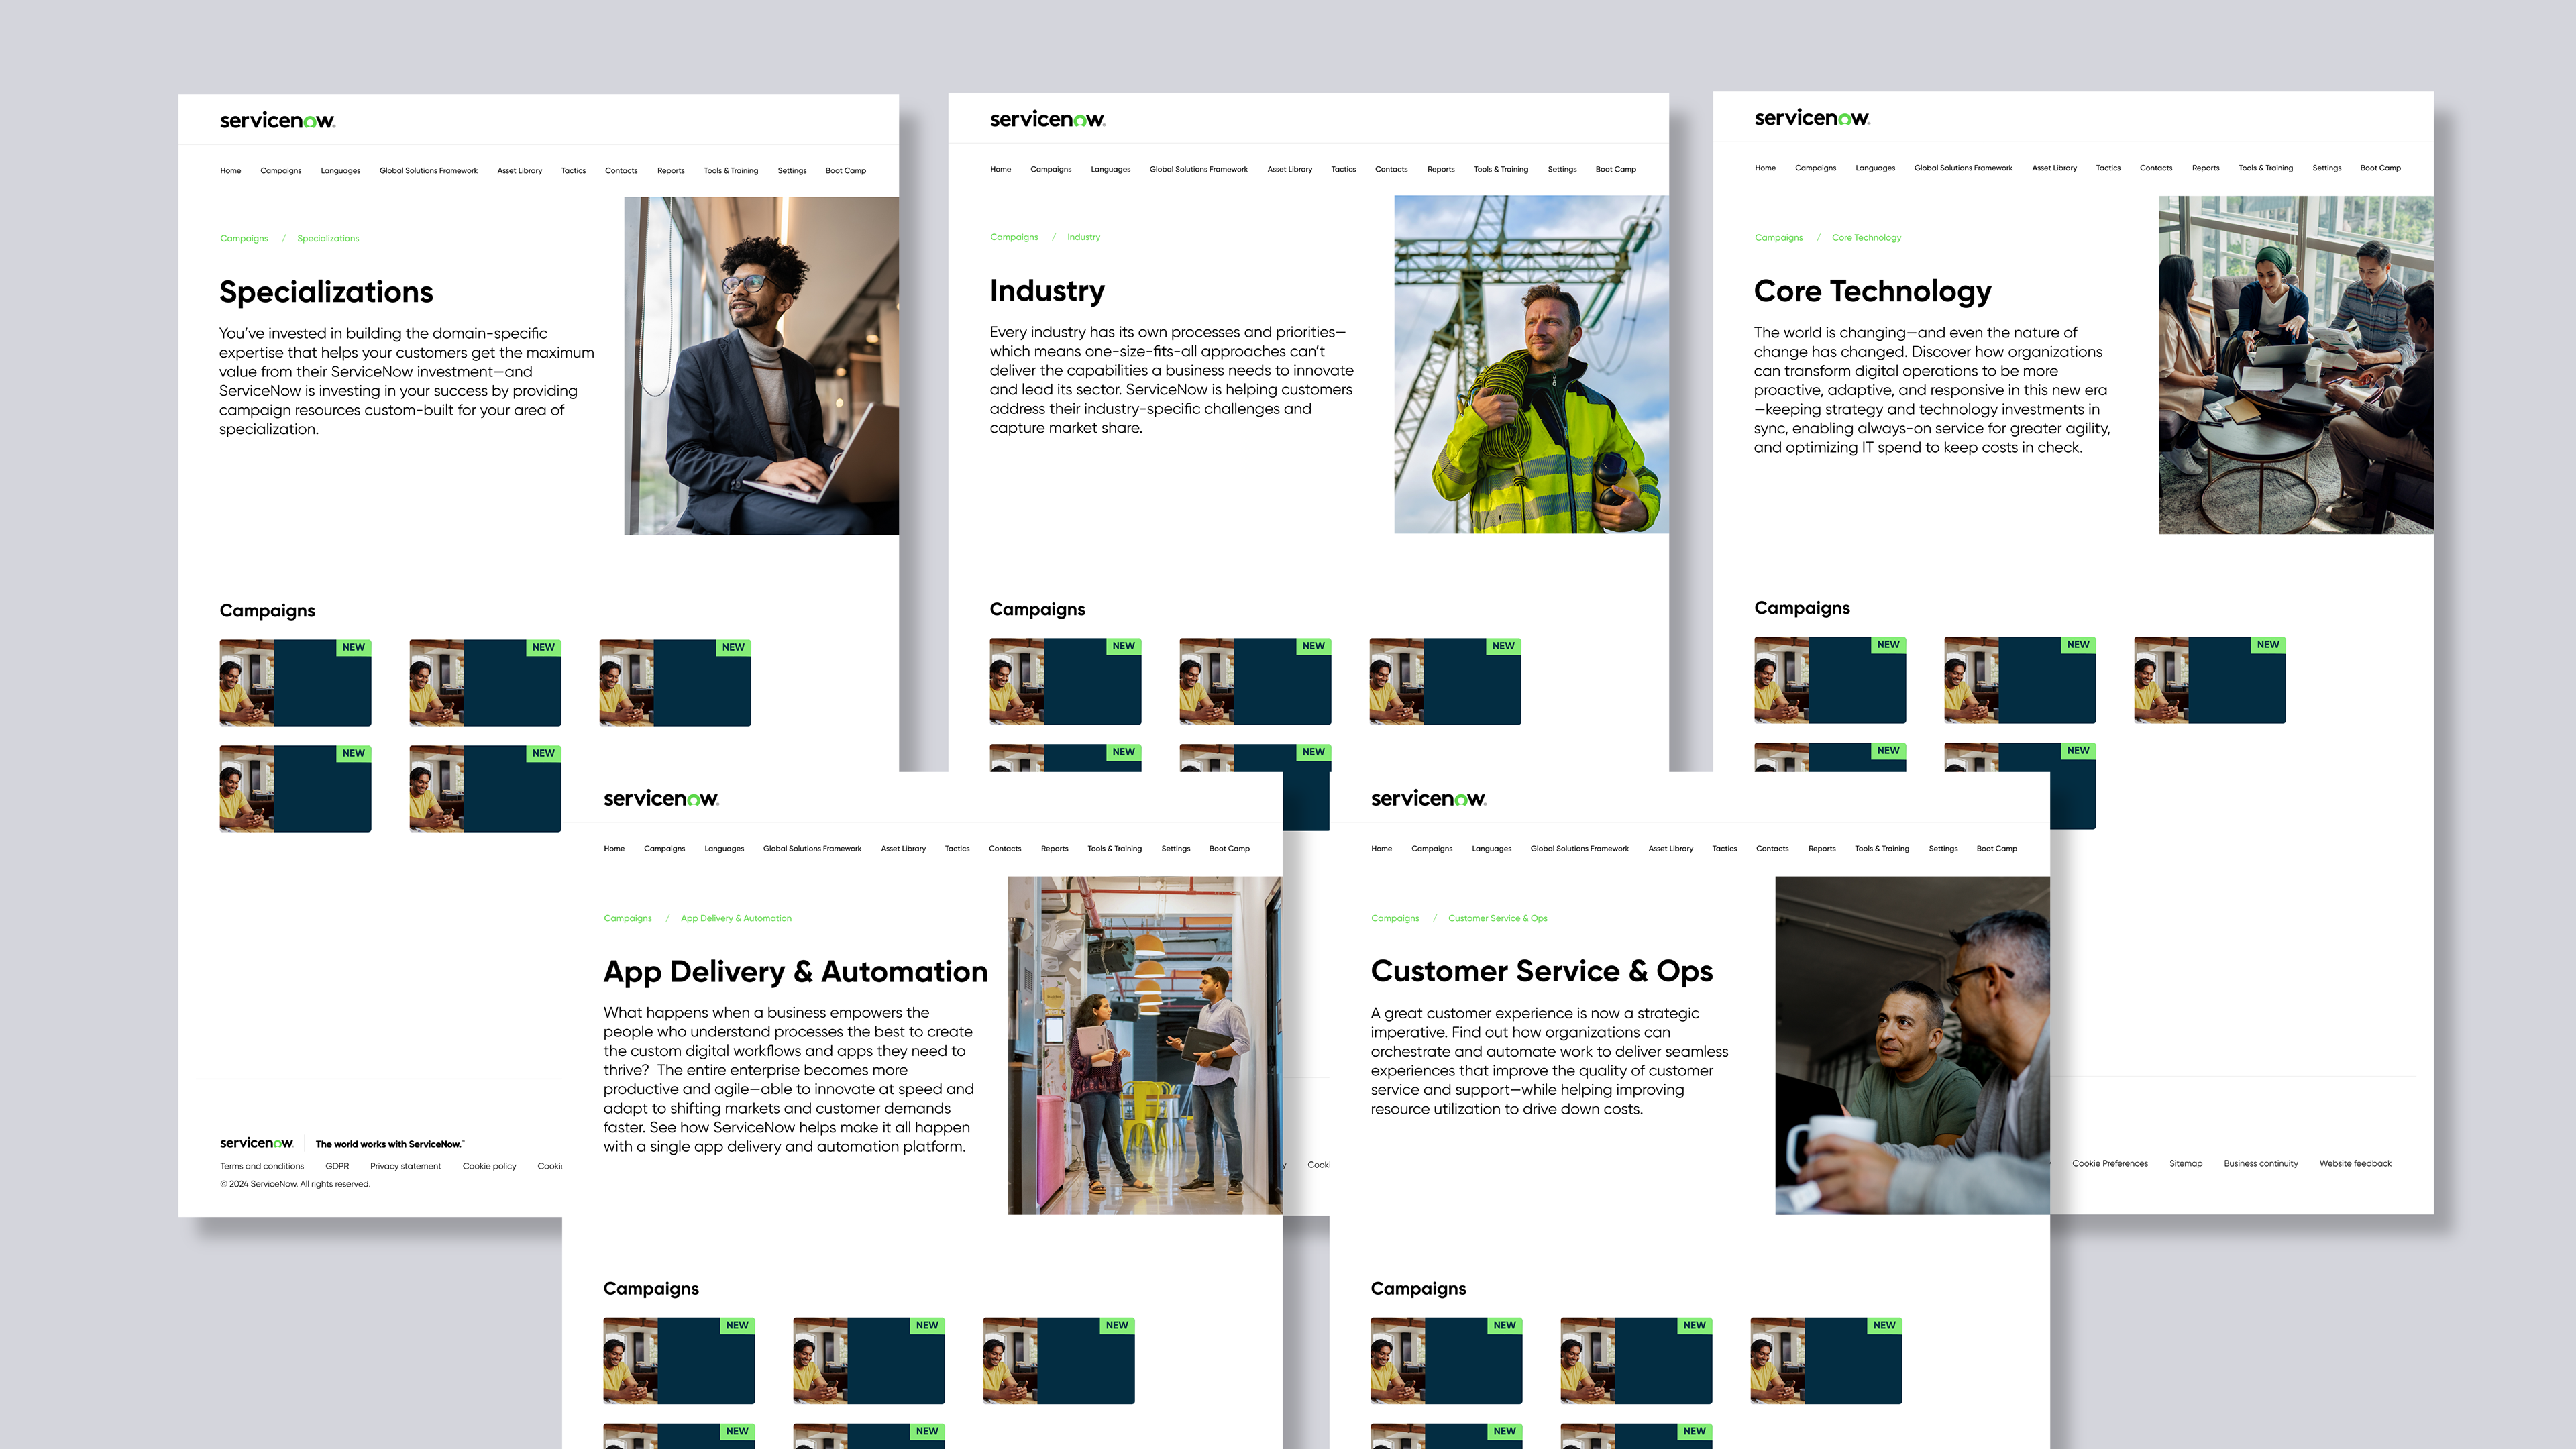Open Reports on App Delivery & Automation page
The height and width of the screenshot is (1449, 2576).
tap(1054, 849)
